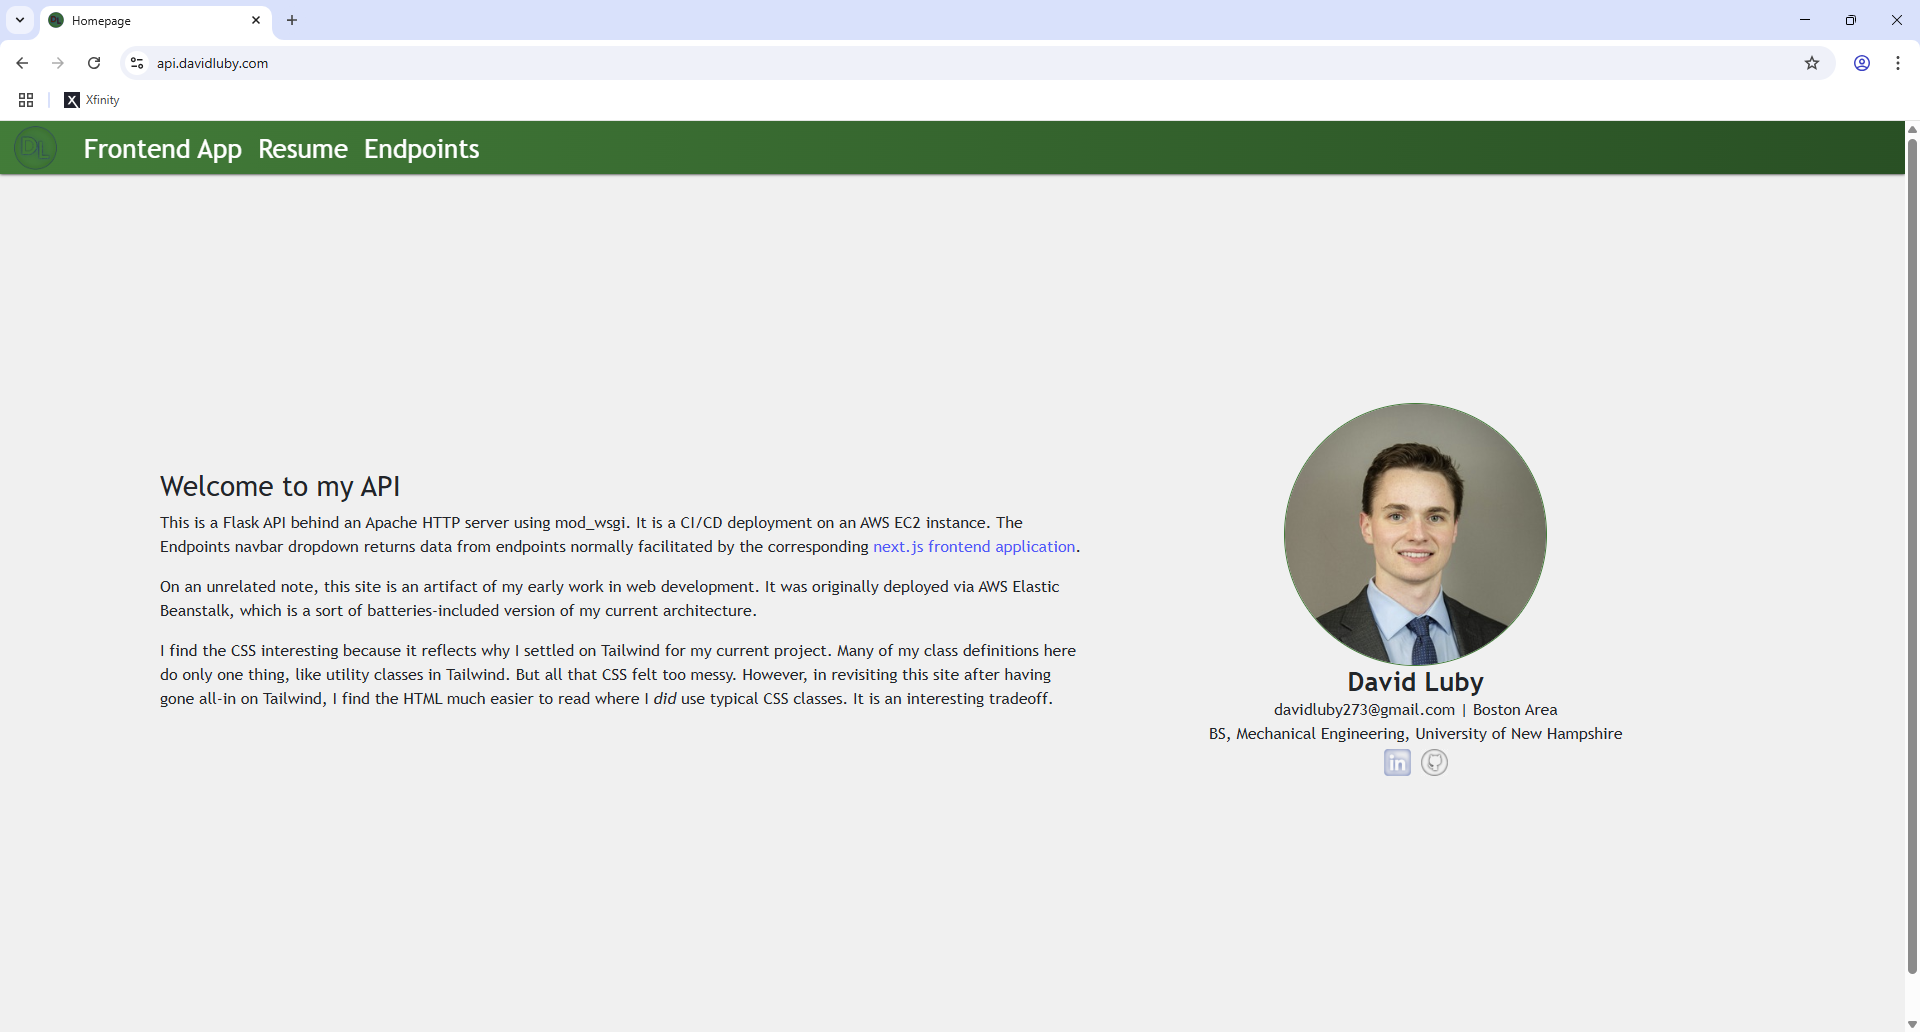Open the GitHub profile icon
1920x1032 pixels.
tap(1434, 763)
